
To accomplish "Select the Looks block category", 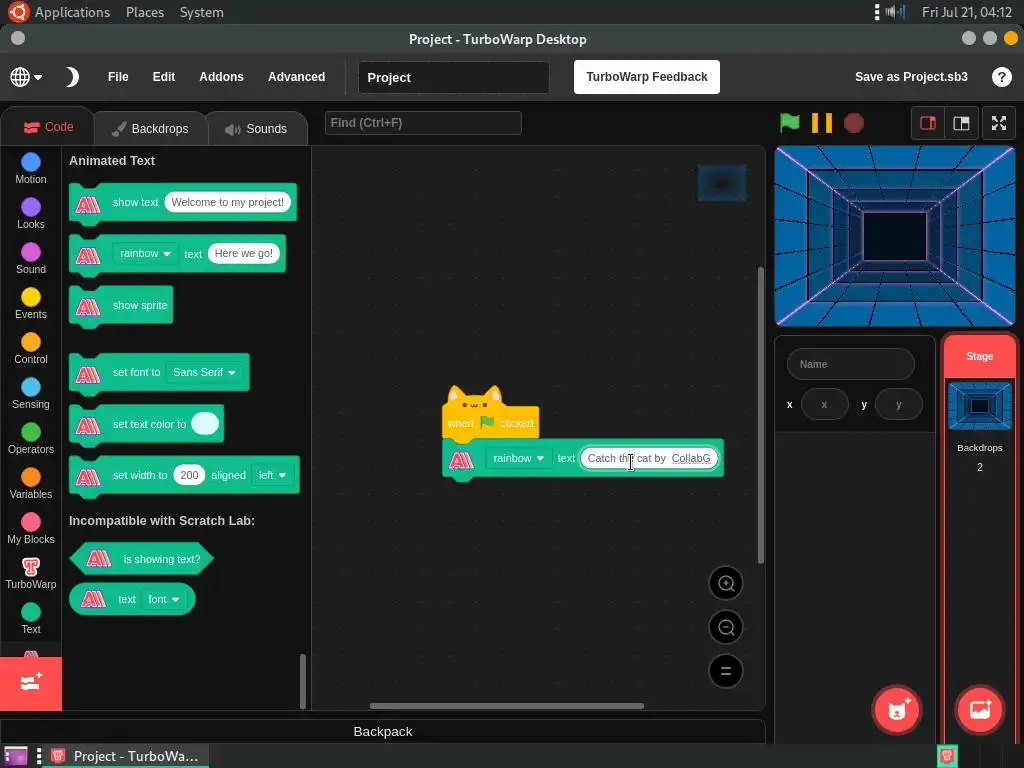I will click(31, 214).
